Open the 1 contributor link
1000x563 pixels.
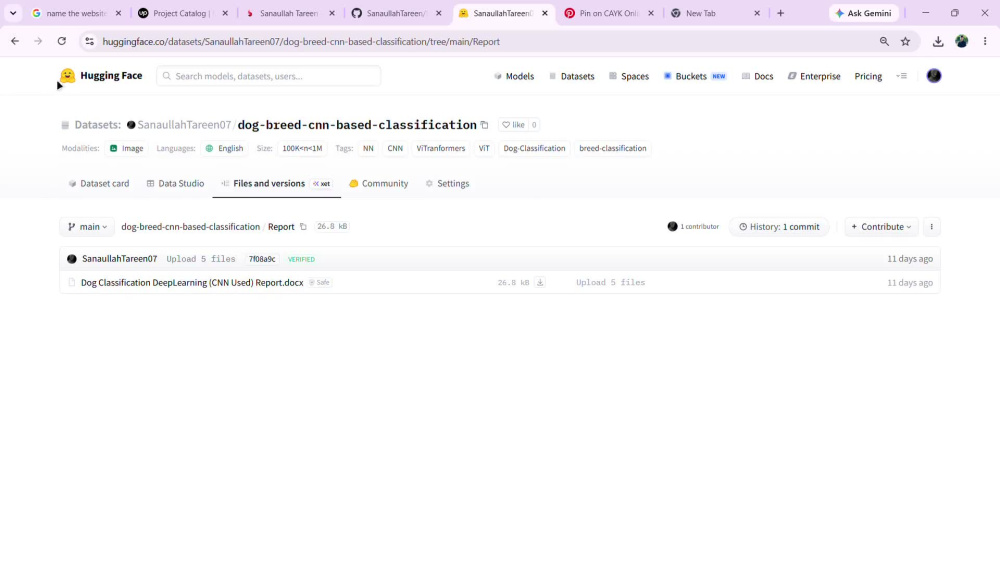tap(693, 226)
